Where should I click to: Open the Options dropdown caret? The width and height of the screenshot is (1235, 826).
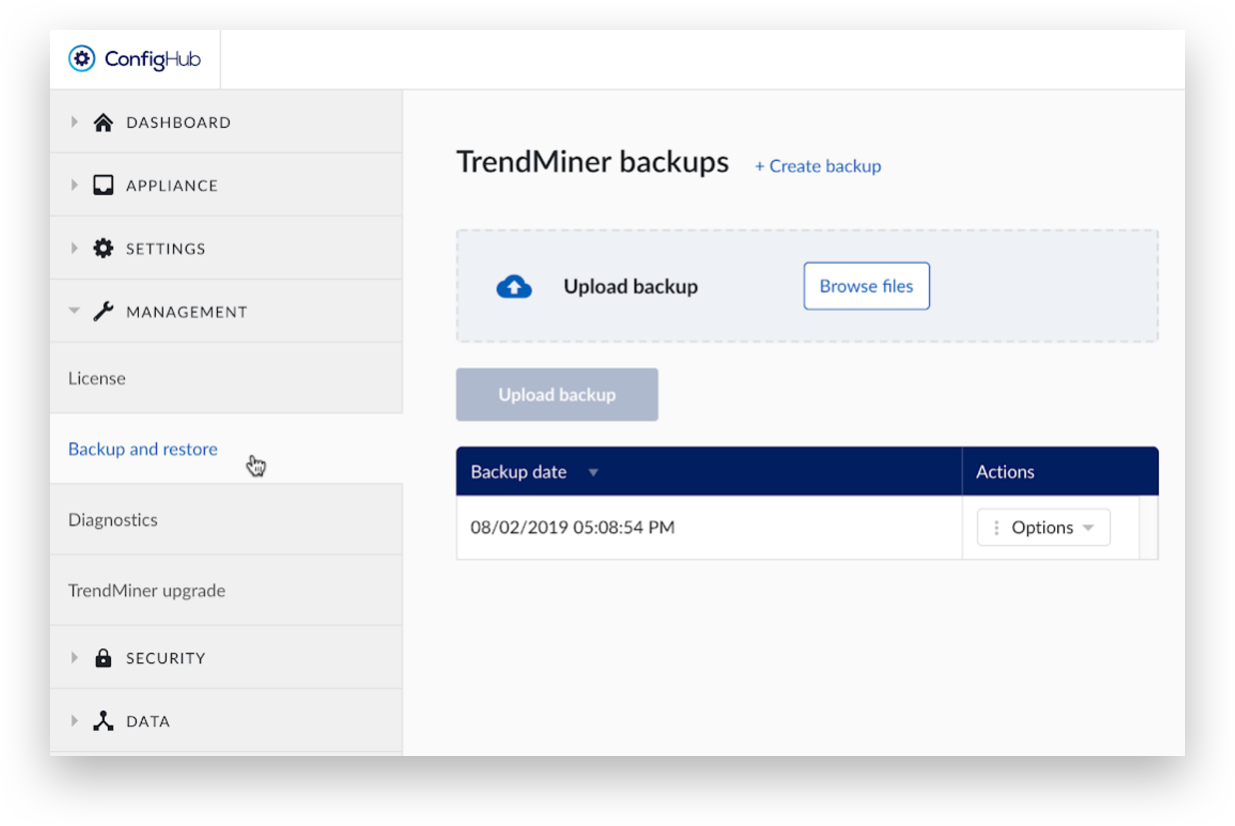coord(1088,528)
